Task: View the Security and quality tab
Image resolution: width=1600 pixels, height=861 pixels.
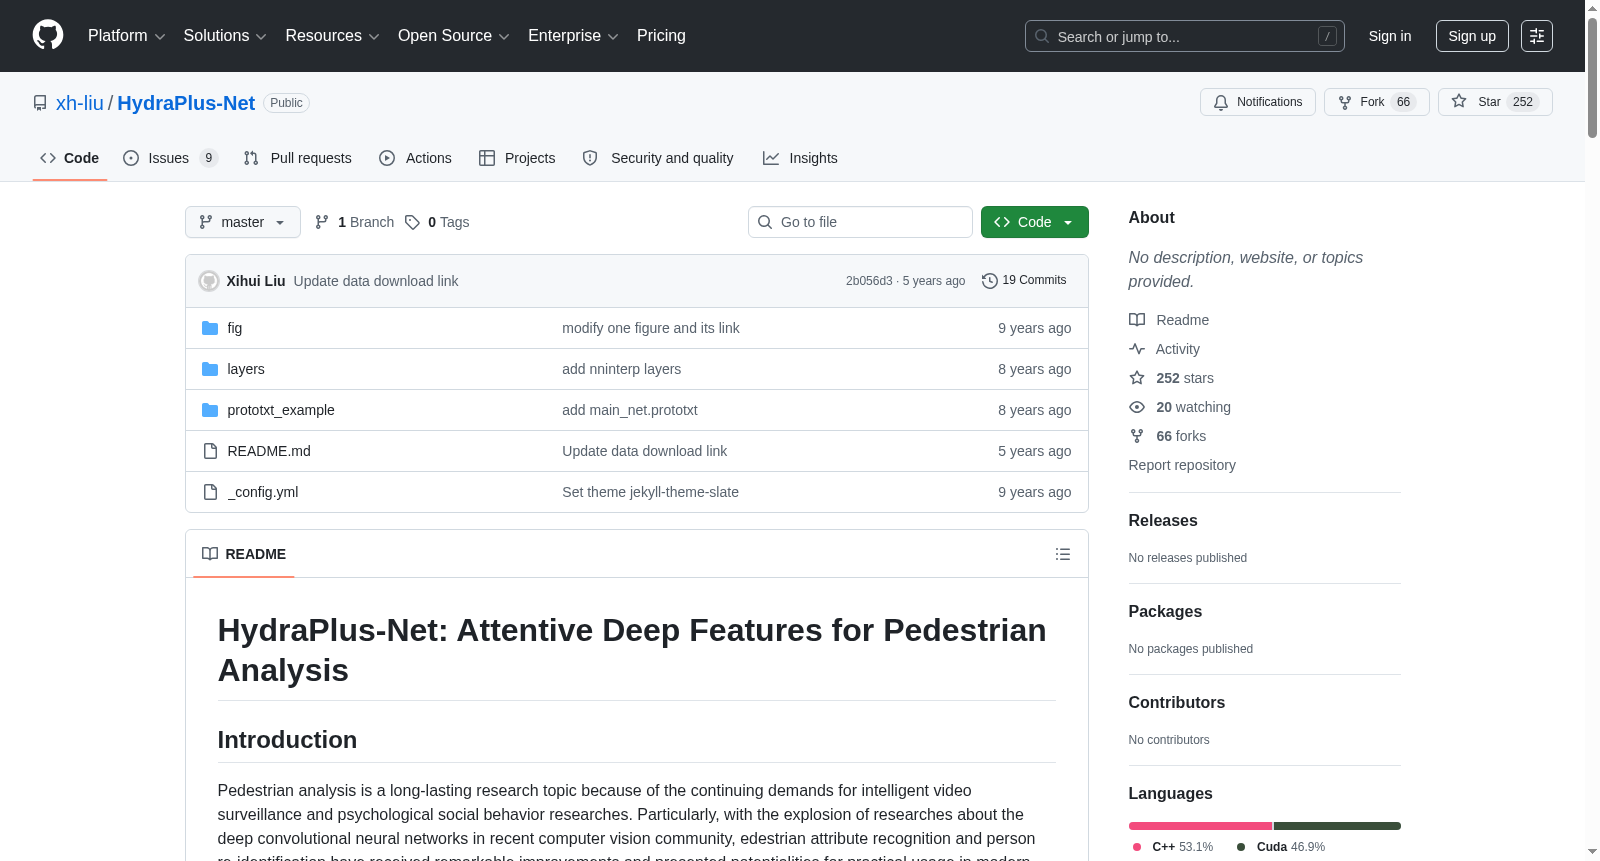Action: tap(658, 158)
